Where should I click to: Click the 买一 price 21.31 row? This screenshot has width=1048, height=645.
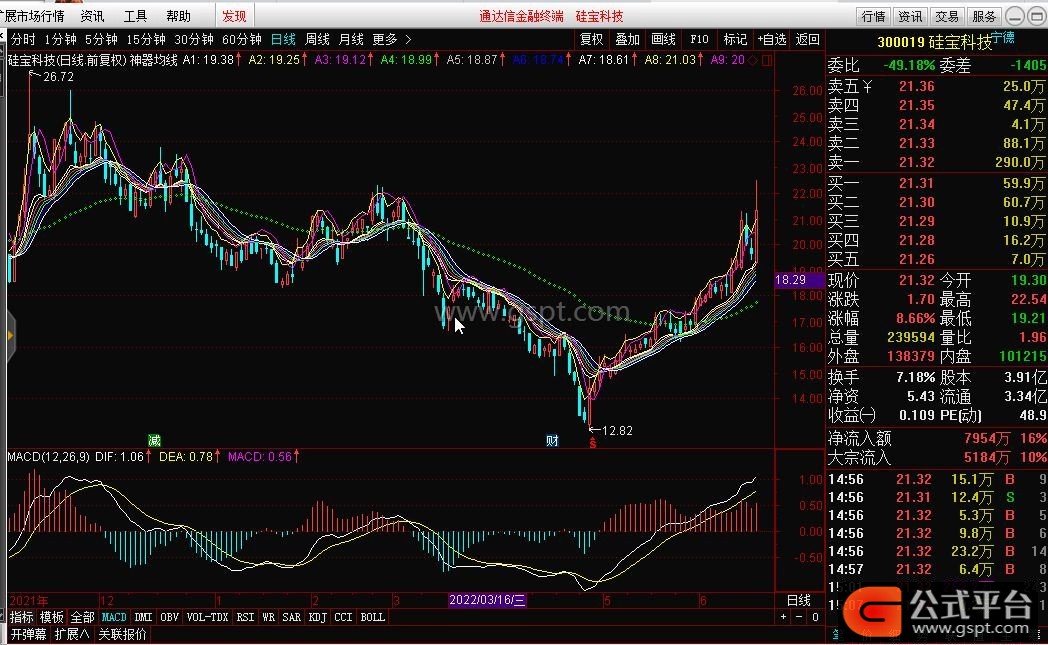pos(936,183)
